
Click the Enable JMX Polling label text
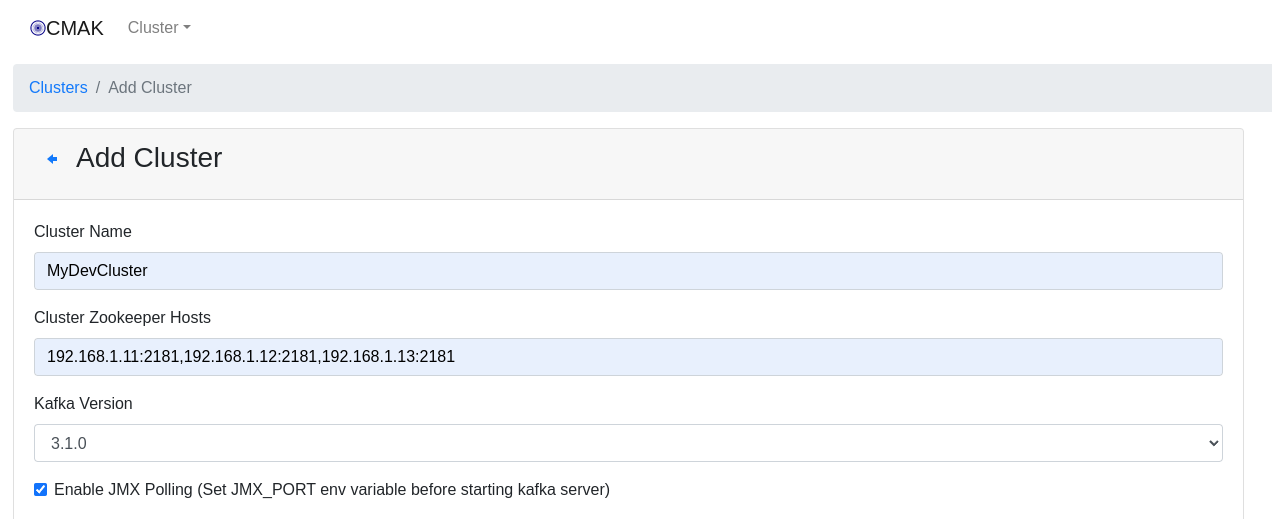[122, 490]
